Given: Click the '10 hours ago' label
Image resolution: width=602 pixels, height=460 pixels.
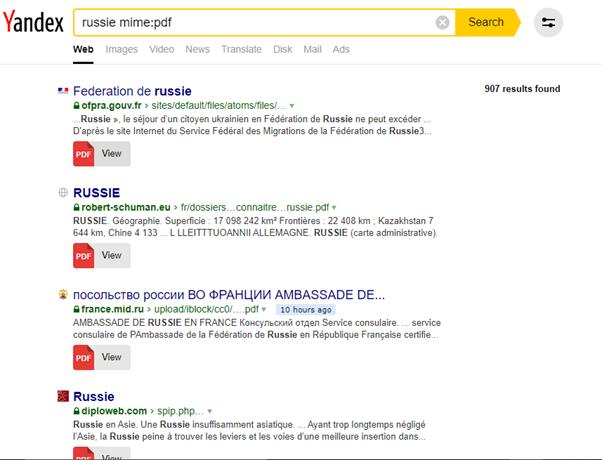Looking at the screenshot, I should (306, 309).
